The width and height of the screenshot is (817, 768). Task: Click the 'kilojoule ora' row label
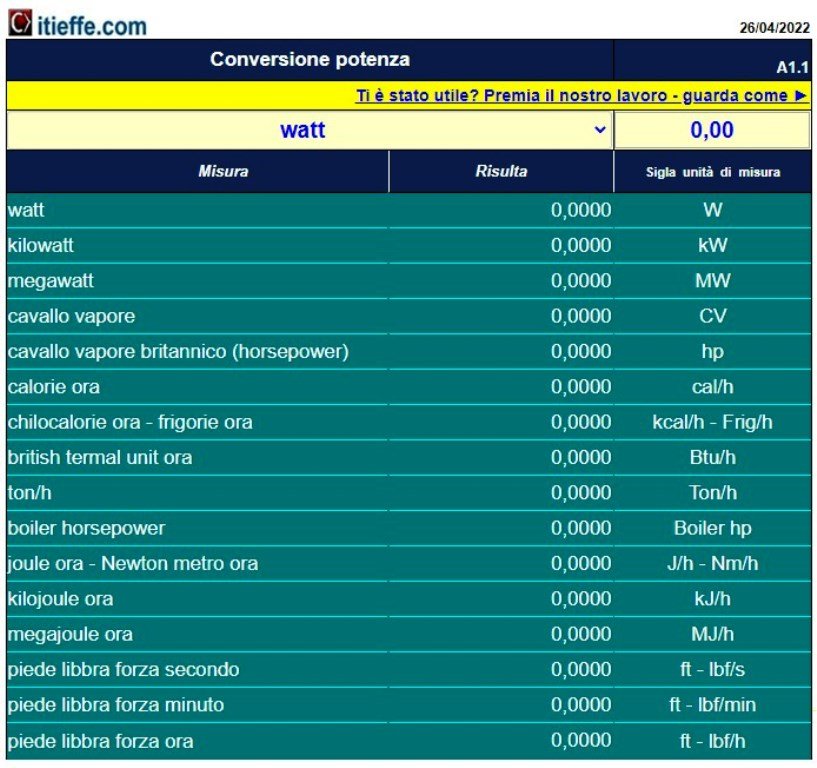tap(60, 599)
